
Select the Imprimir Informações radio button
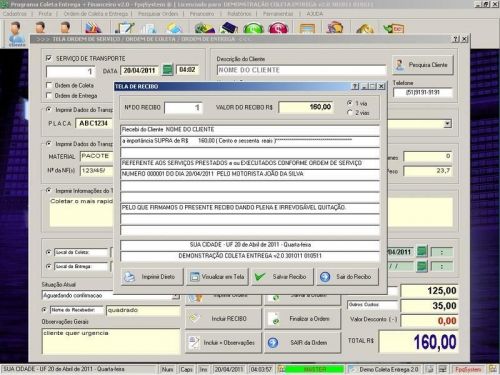[49, 190]
